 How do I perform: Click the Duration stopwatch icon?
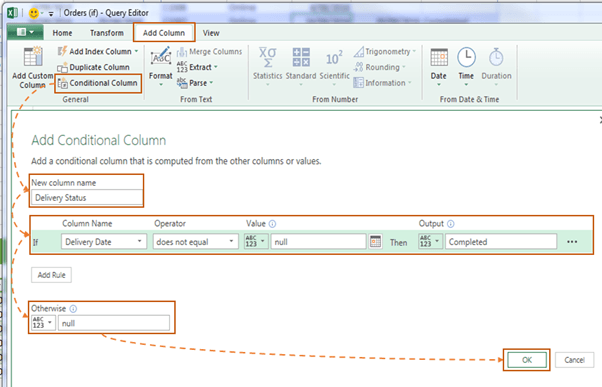496,57
